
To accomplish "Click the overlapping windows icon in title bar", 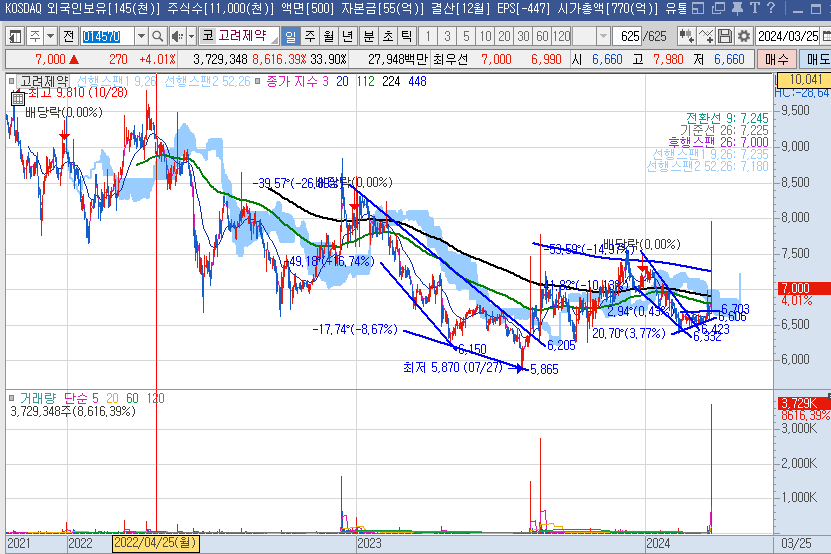I will tap(718, 8).
